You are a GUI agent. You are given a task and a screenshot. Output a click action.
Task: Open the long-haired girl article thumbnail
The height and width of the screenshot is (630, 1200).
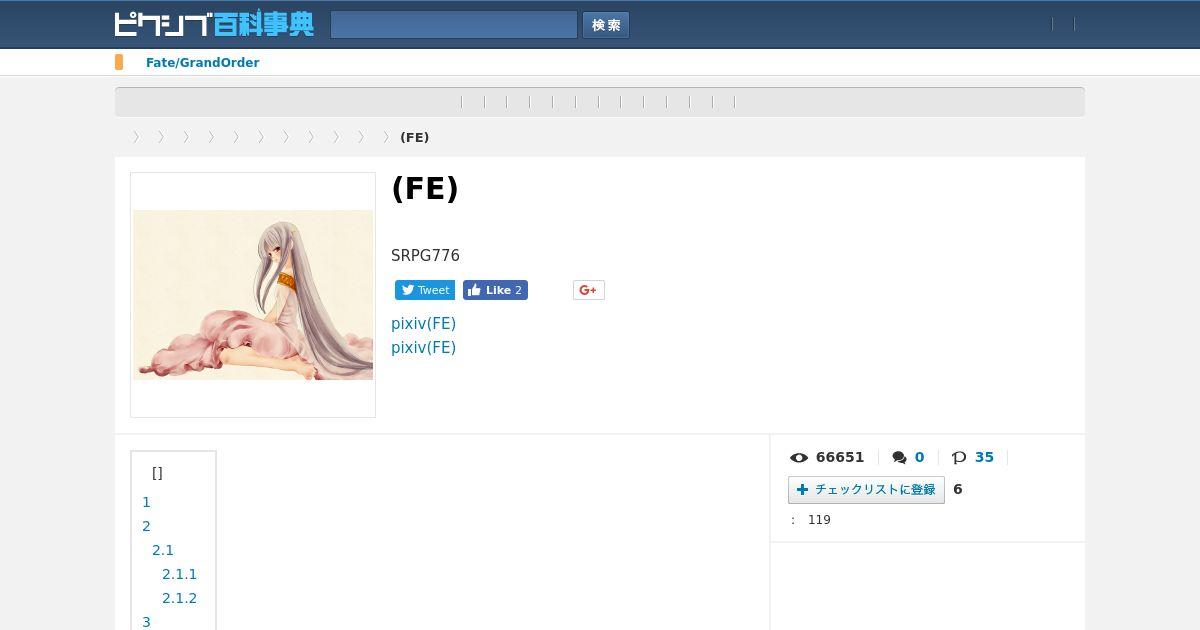point(253,295)
